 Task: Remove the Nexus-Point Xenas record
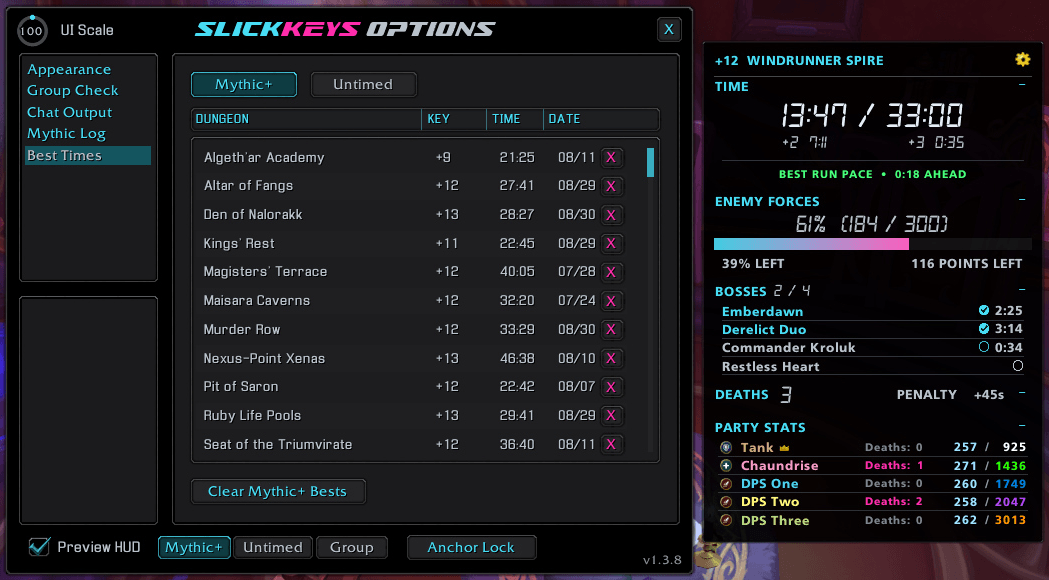pyautogui.click(x=611, y=358)
